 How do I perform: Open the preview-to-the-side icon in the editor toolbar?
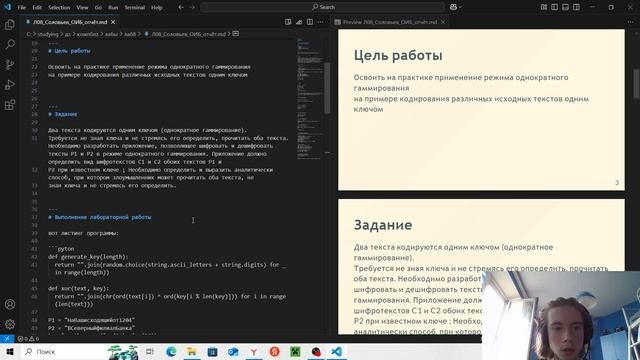pos(288,22)
